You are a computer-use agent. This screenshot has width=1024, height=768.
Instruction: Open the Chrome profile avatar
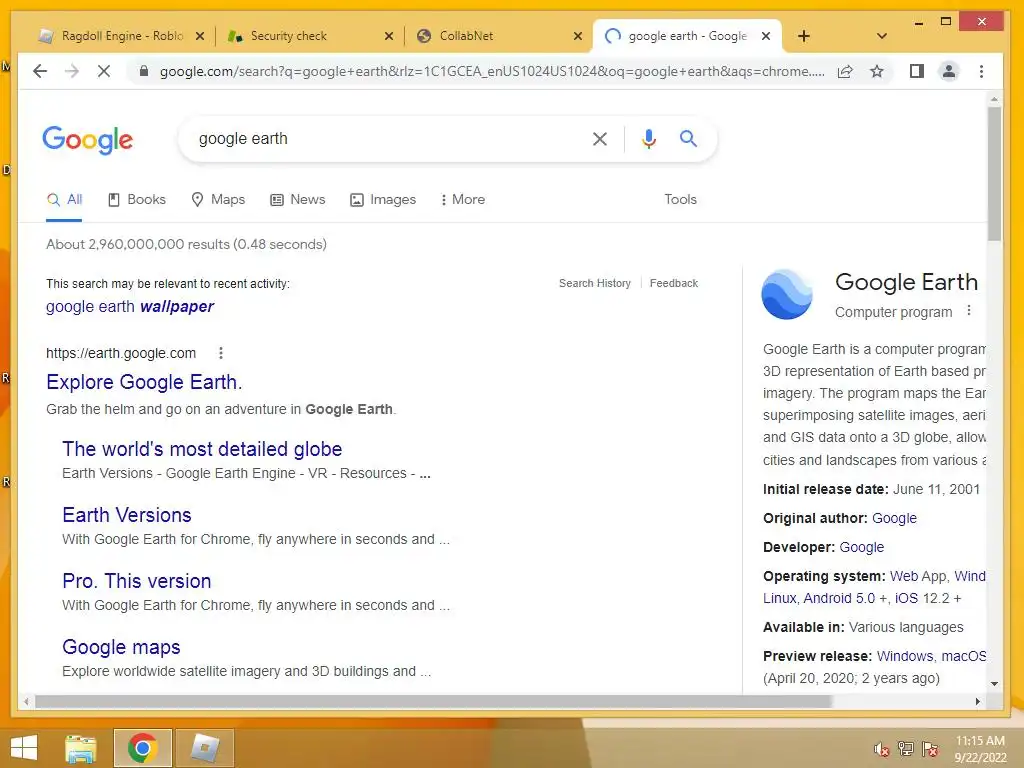(949, 71)
